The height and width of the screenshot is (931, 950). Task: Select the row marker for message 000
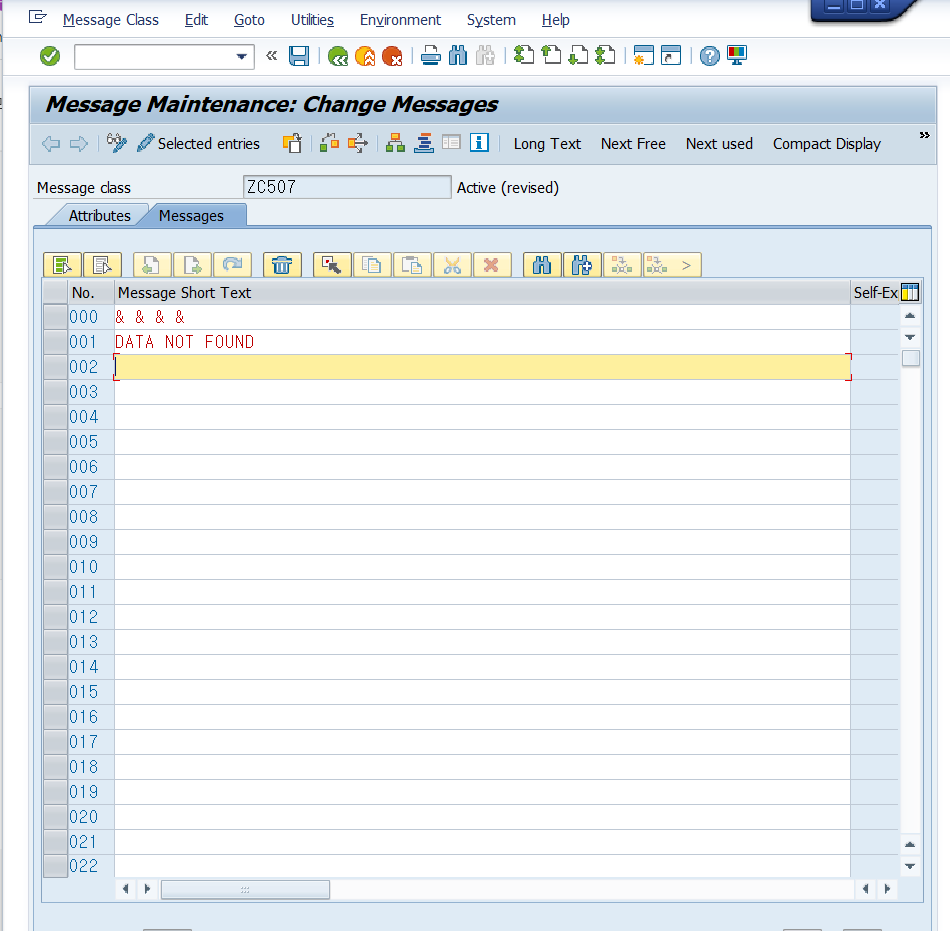pos(55,317)
